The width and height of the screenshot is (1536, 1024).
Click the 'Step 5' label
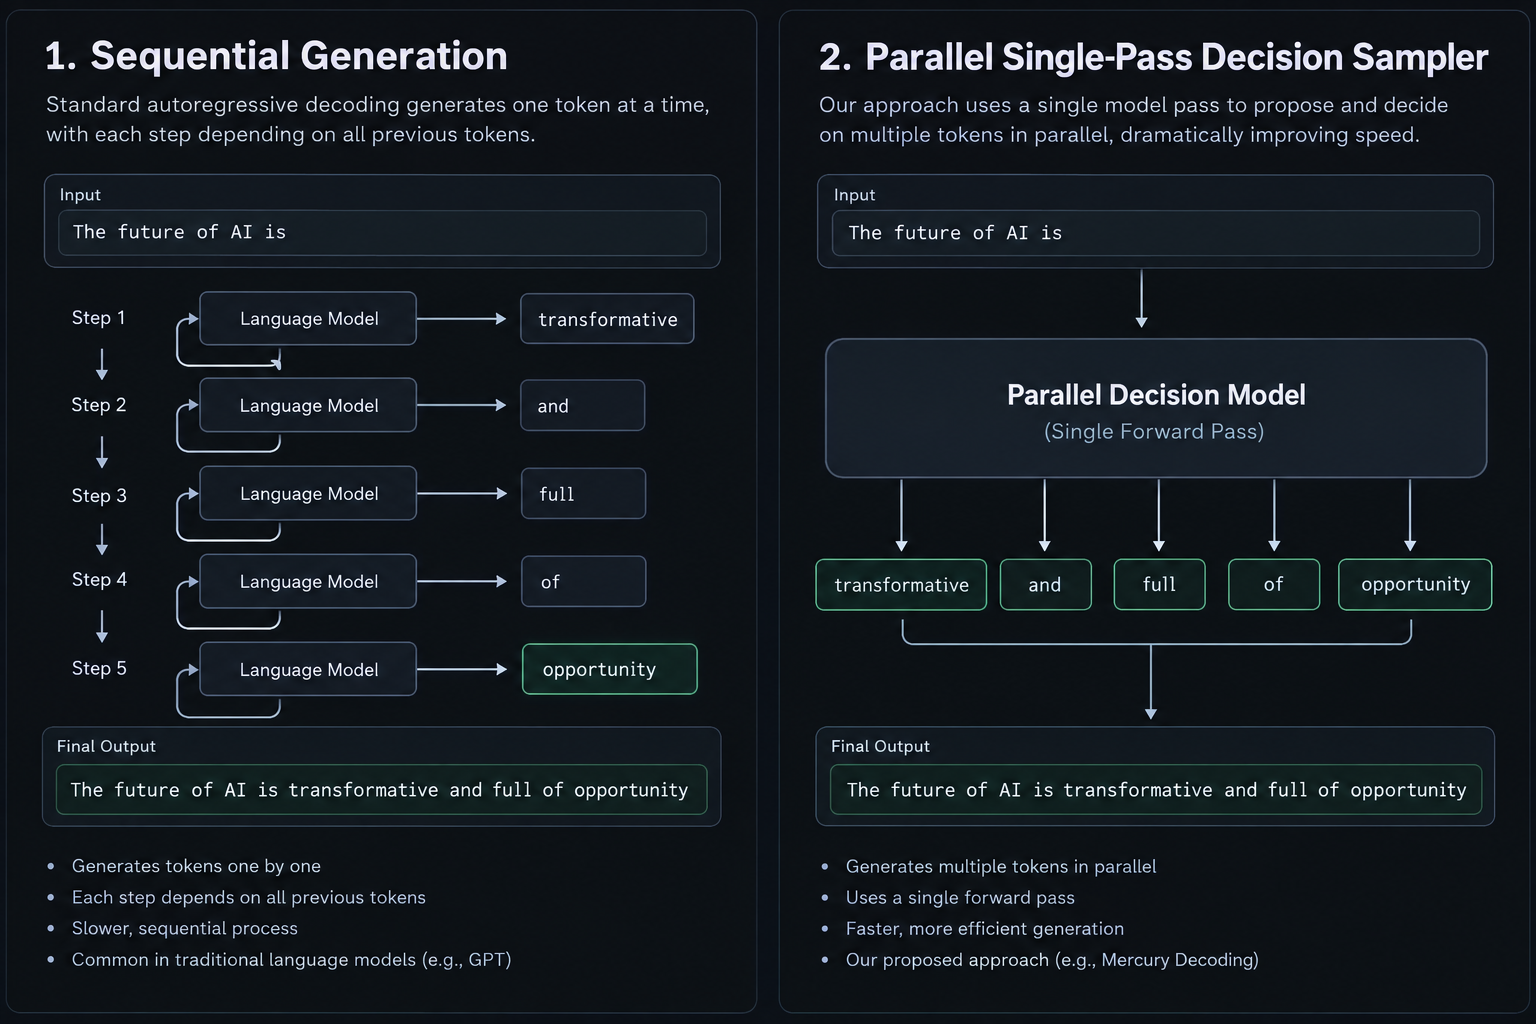click(x=99, y=668)
